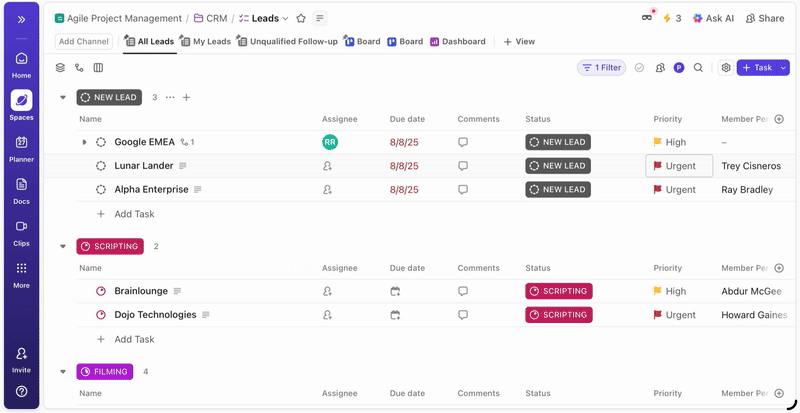This screenshot has width=800, height=413.
Task: Click the subtasks icon in toolbar
Action: (79, 68)
